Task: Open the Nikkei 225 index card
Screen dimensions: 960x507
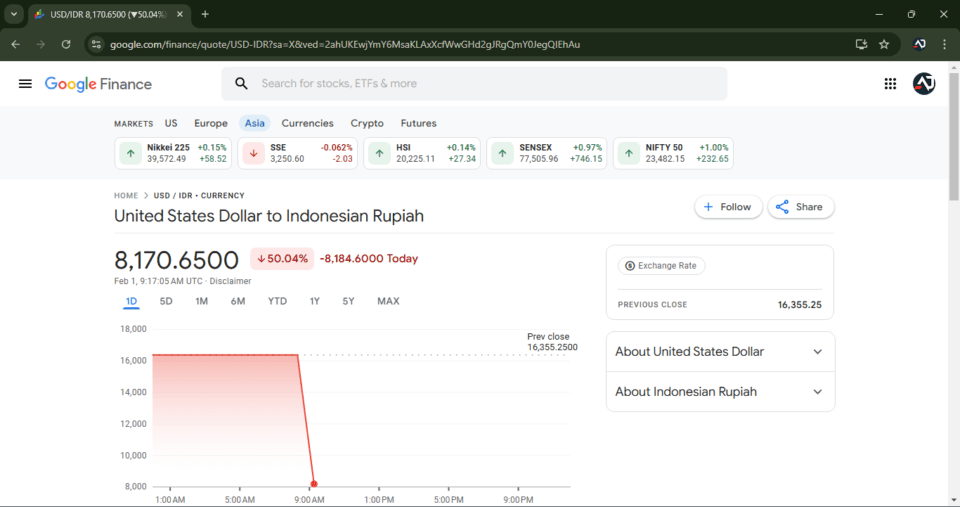Action: (173, 153)
